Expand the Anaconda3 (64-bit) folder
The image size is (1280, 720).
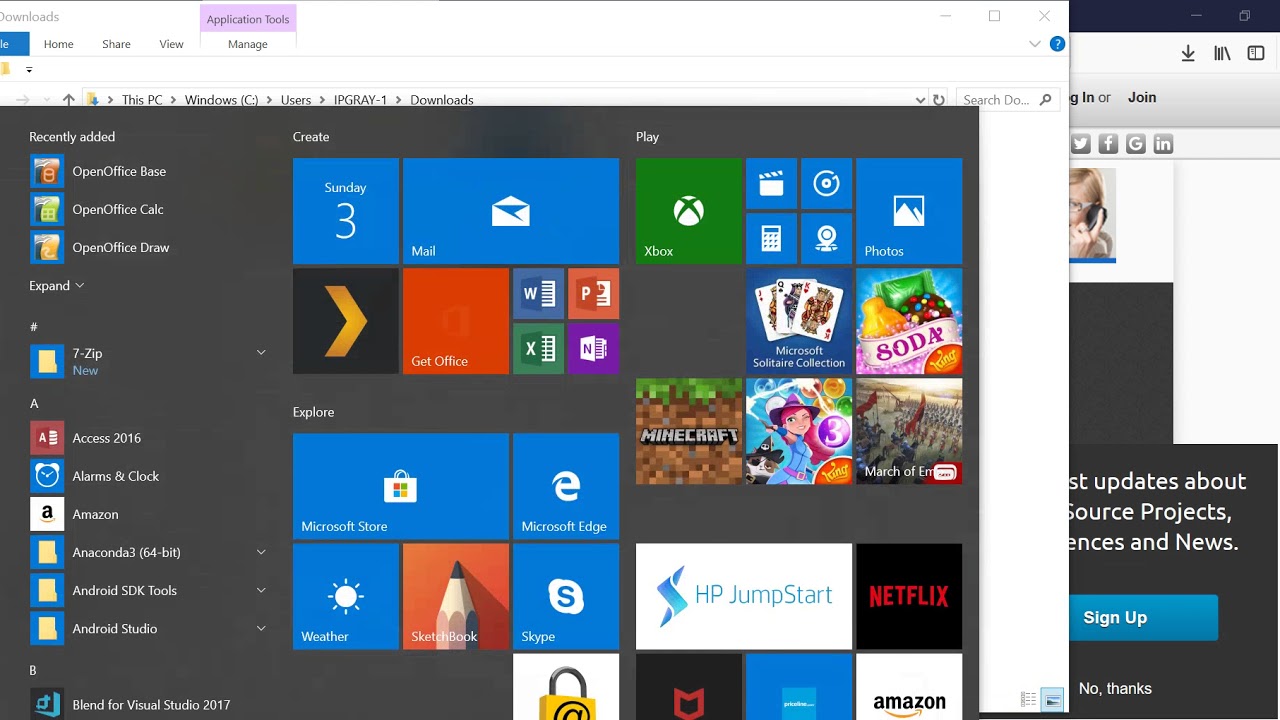point(261,552)
